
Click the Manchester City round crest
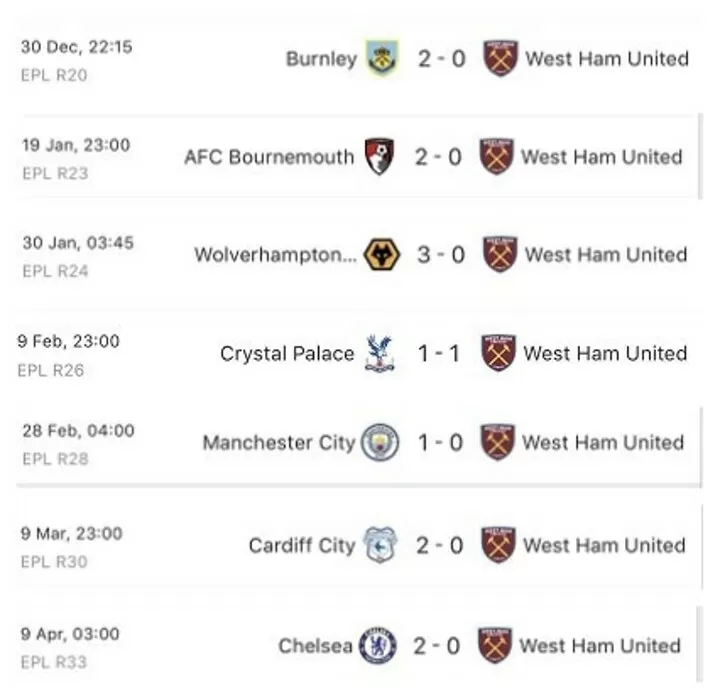(380, 442)
